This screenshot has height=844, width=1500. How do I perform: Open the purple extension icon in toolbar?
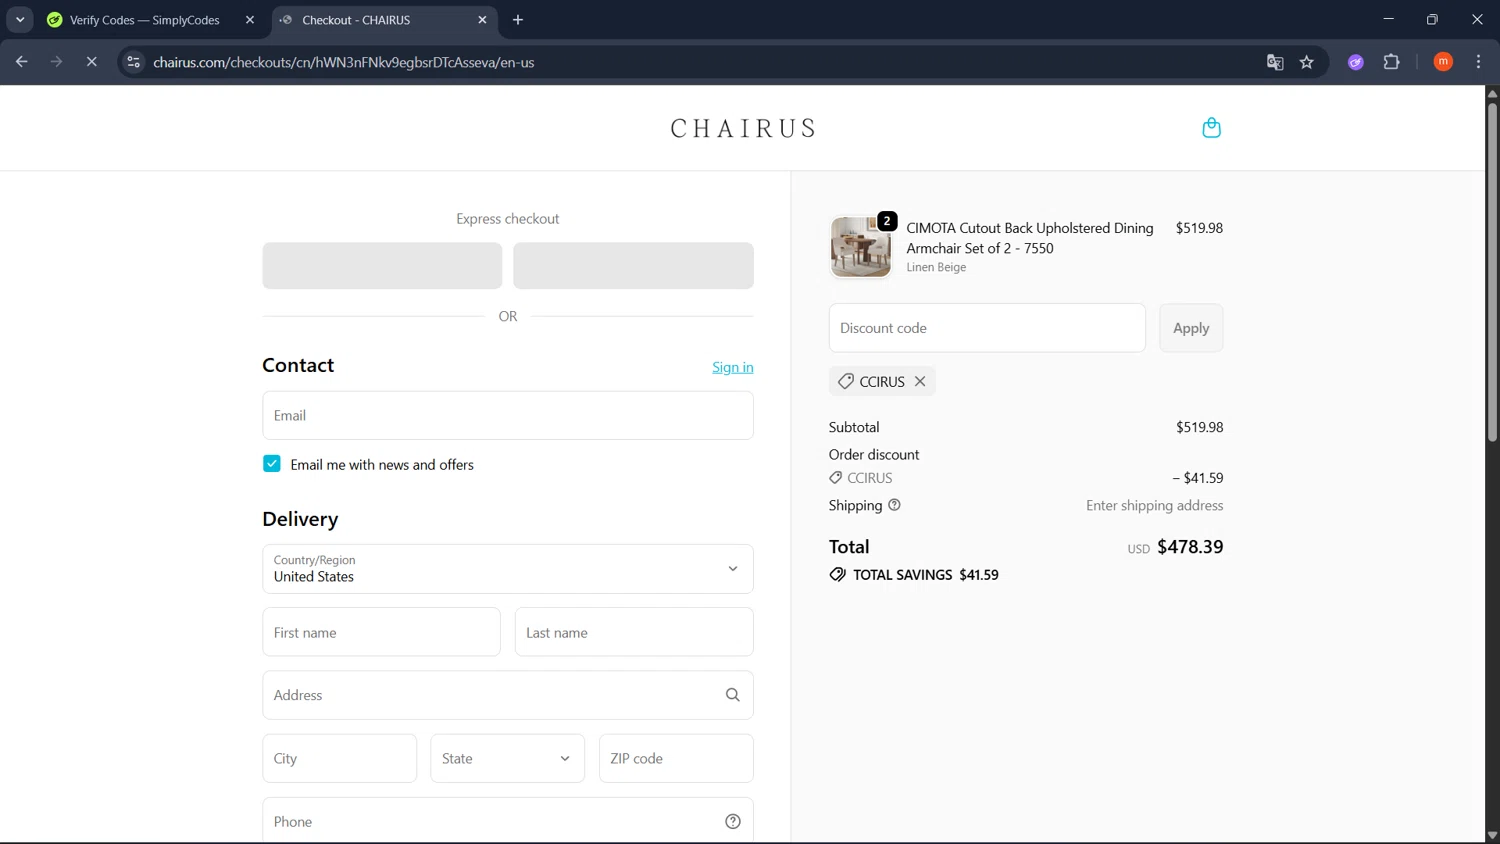click(x=1356, y=62)
